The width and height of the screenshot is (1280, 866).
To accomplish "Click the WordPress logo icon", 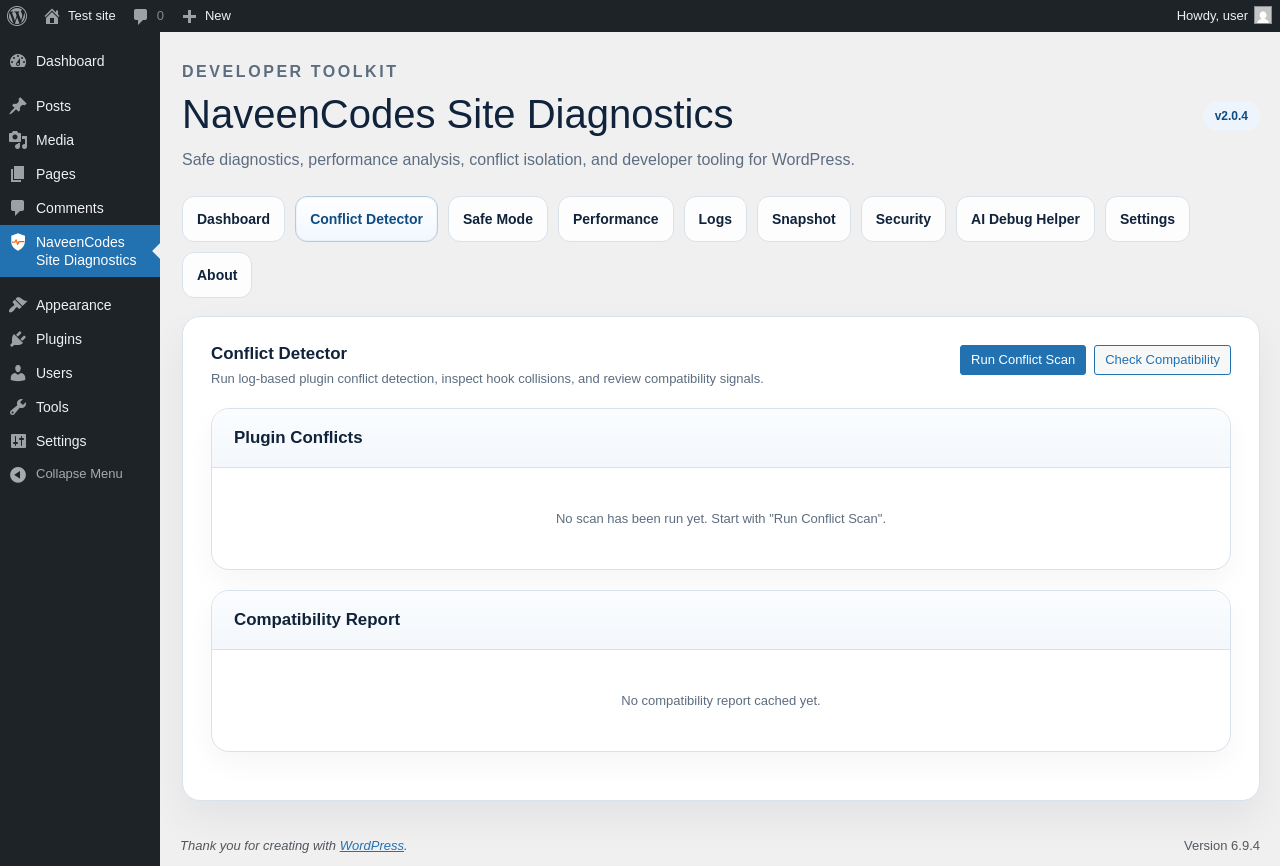I will pos(17,16).
